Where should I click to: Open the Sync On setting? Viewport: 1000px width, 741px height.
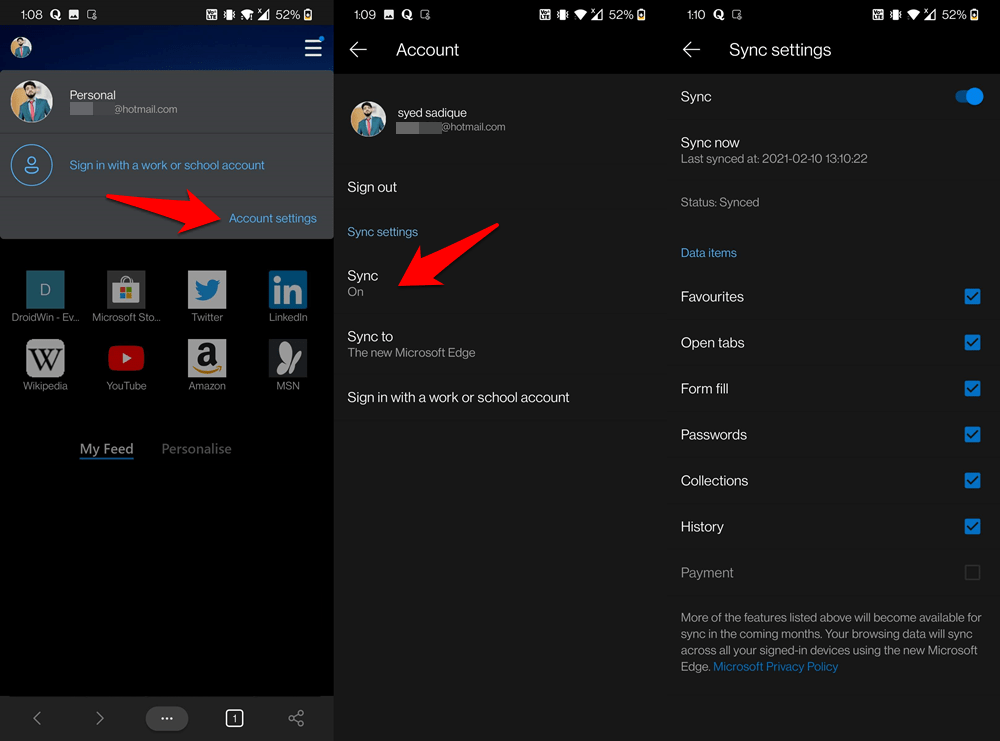tap(500, 283)
